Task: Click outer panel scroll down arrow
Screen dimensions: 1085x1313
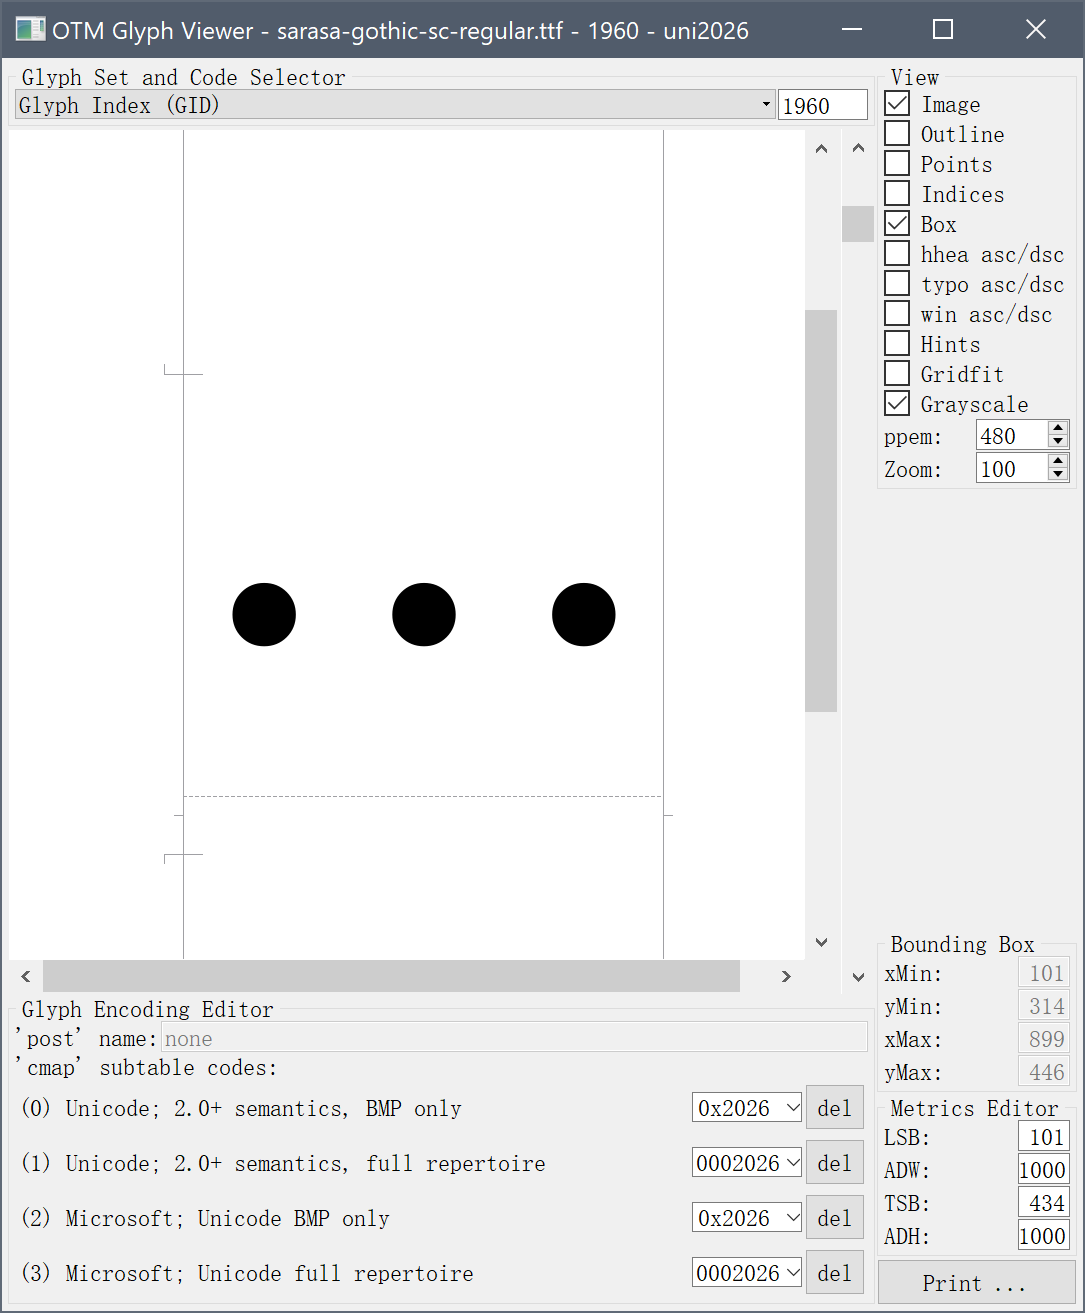Action: [858, 977]
